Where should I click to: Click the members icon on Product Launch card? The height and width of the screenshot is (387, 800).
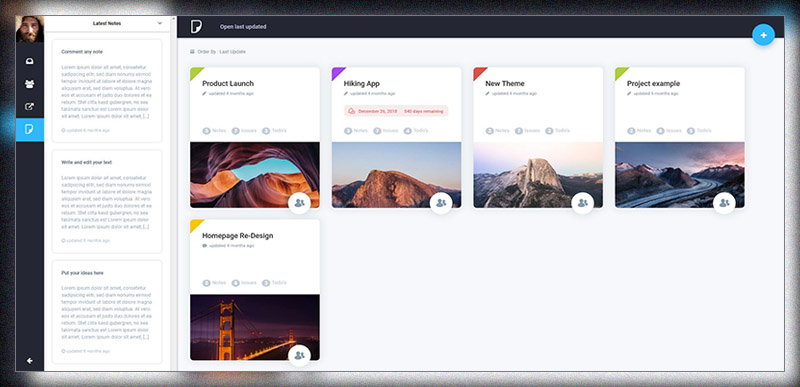pyautogui.click(x=299, y=203)
